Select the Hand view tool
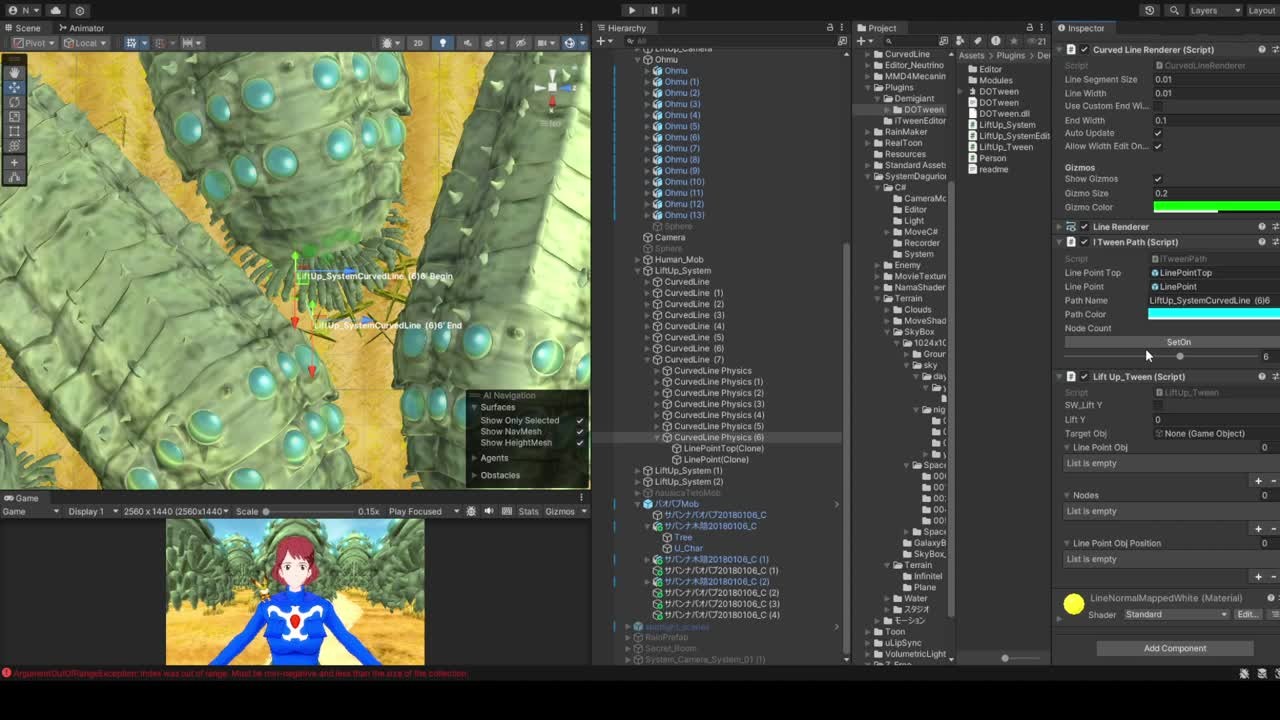 pos(14,72)
